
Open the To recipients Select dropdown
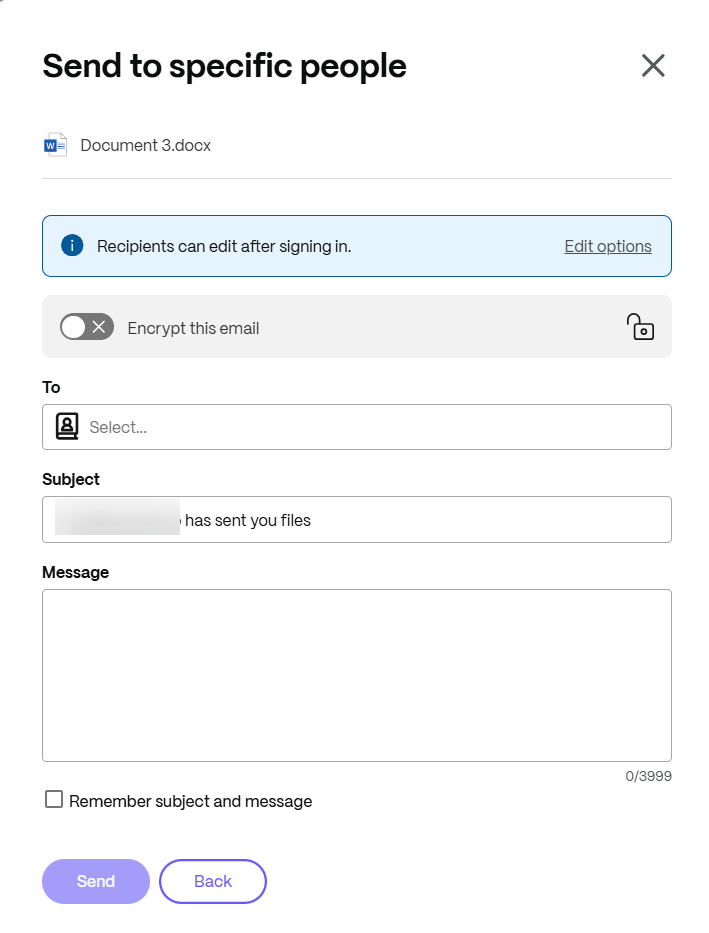pos(370,427)
